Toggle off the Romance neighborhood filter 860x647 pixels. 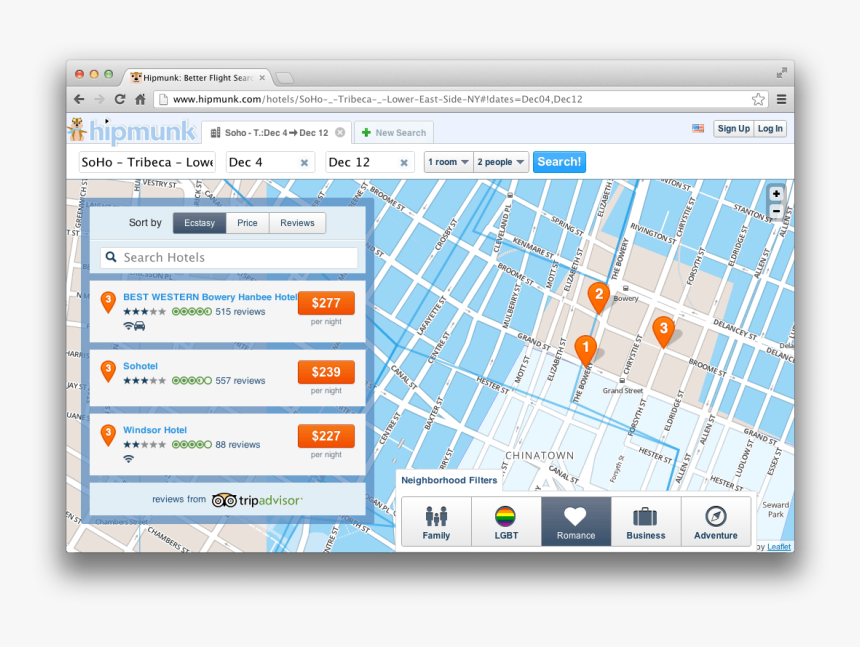[x=575, y=516]
